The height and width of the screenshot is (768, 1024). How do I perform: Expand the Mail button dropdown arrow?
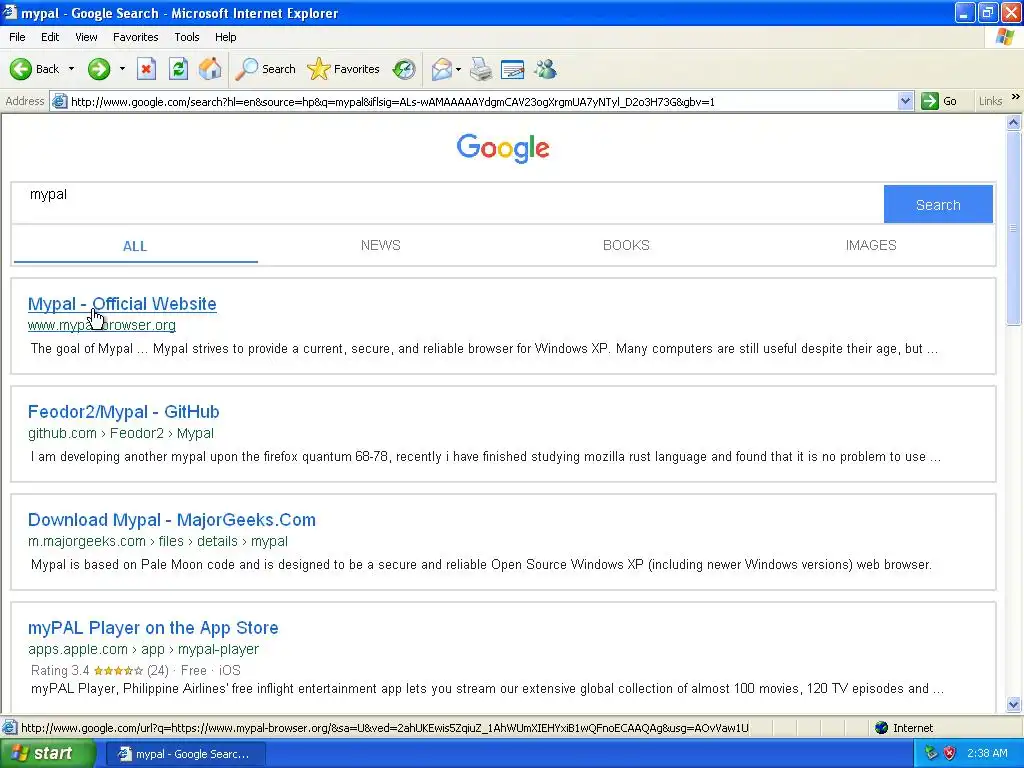[458, 69]
